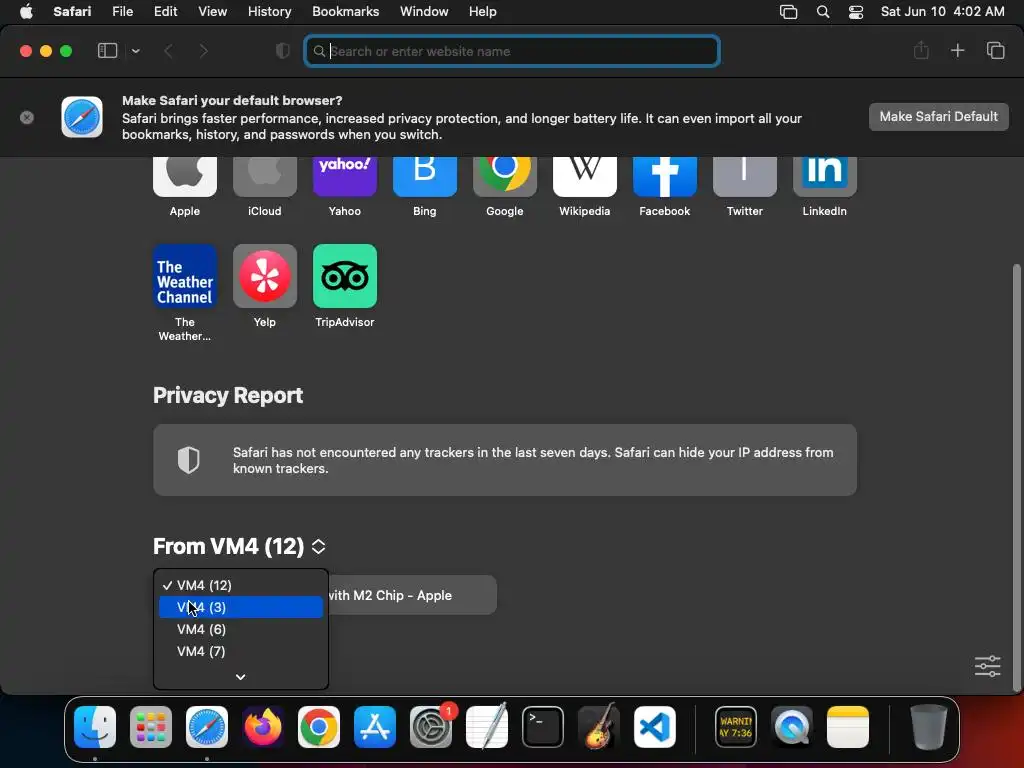Open the Bing favorite
Viewport: 1024px width, 768px height.
(x=424, y=186)
